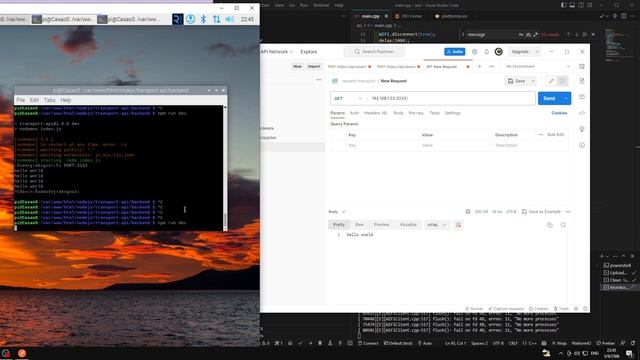Select the Pre-req tab
The height and width of the screenshot is (360, 640).
pos(416,113)
